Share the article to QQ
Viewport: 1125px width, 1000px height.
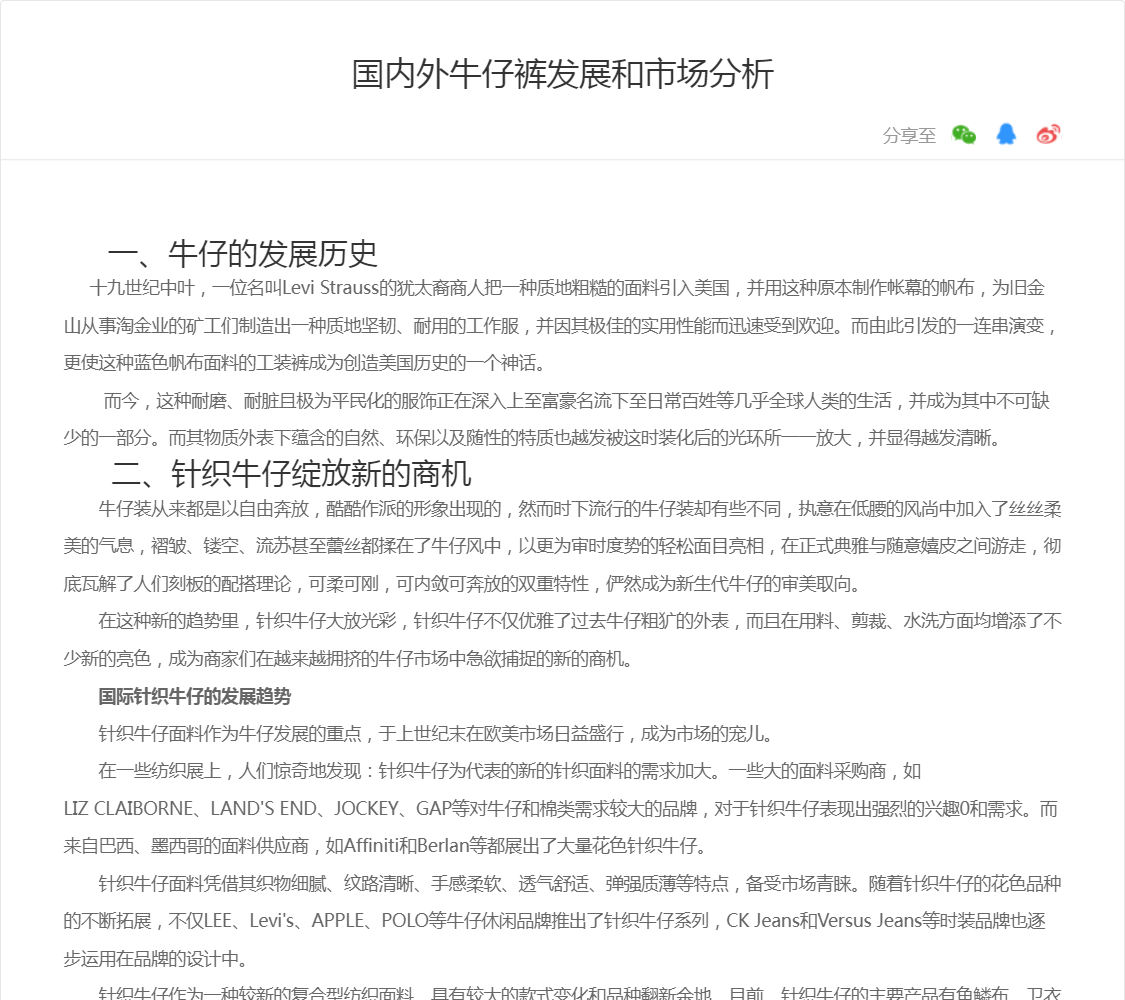coord(1006,134)
